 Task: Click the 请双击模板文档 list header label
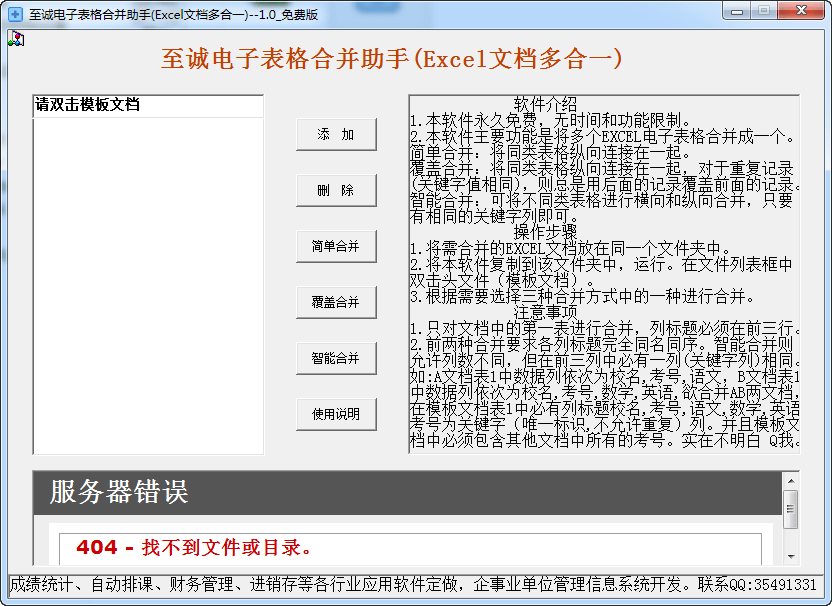tap(85, 104)
